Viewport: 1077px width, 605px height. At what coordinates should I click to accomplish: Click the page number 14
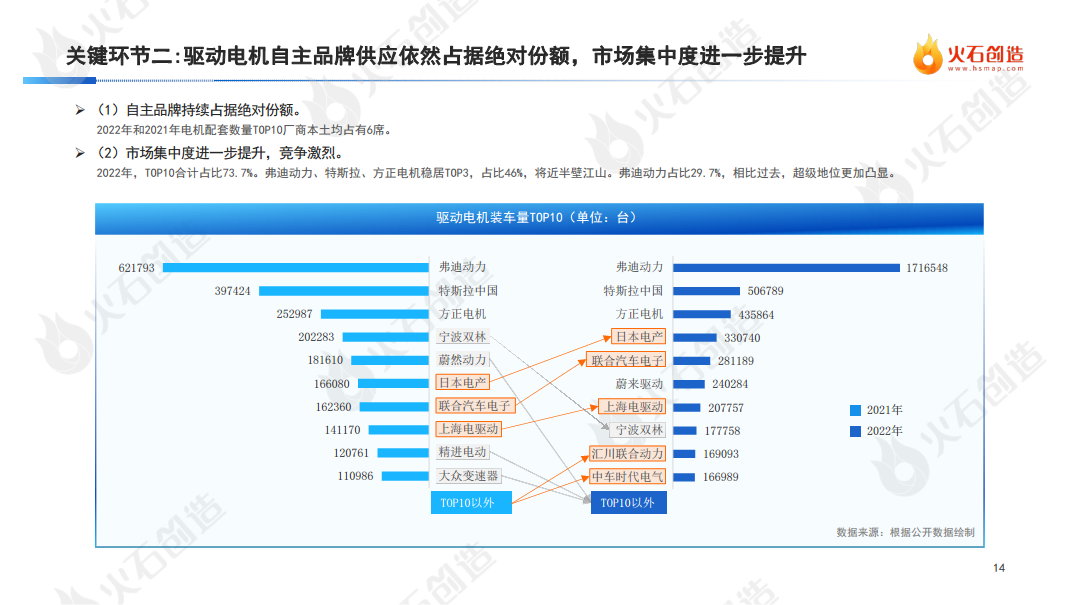pyautogui.click(x=999, y=568)
